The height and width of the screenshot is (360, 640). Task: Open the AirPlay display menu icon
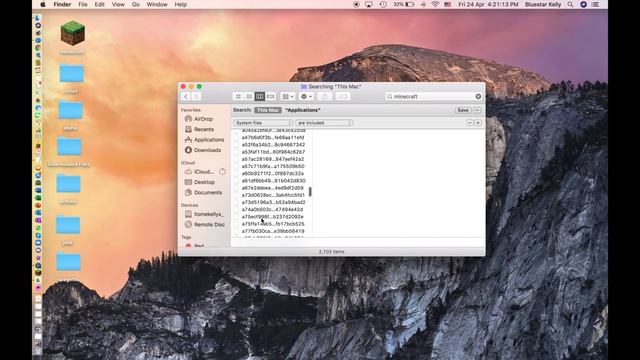(369, 4)
